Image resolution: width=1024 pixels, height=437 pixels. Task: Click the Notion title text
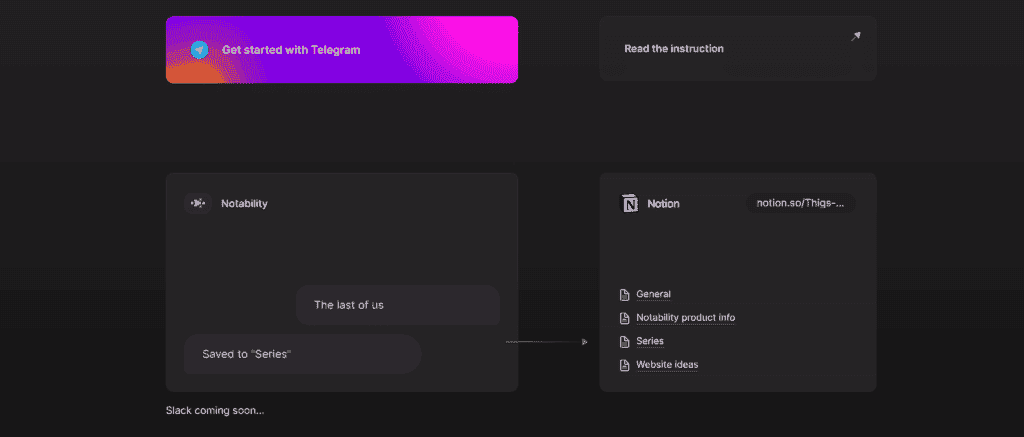(x=664, y=204)
